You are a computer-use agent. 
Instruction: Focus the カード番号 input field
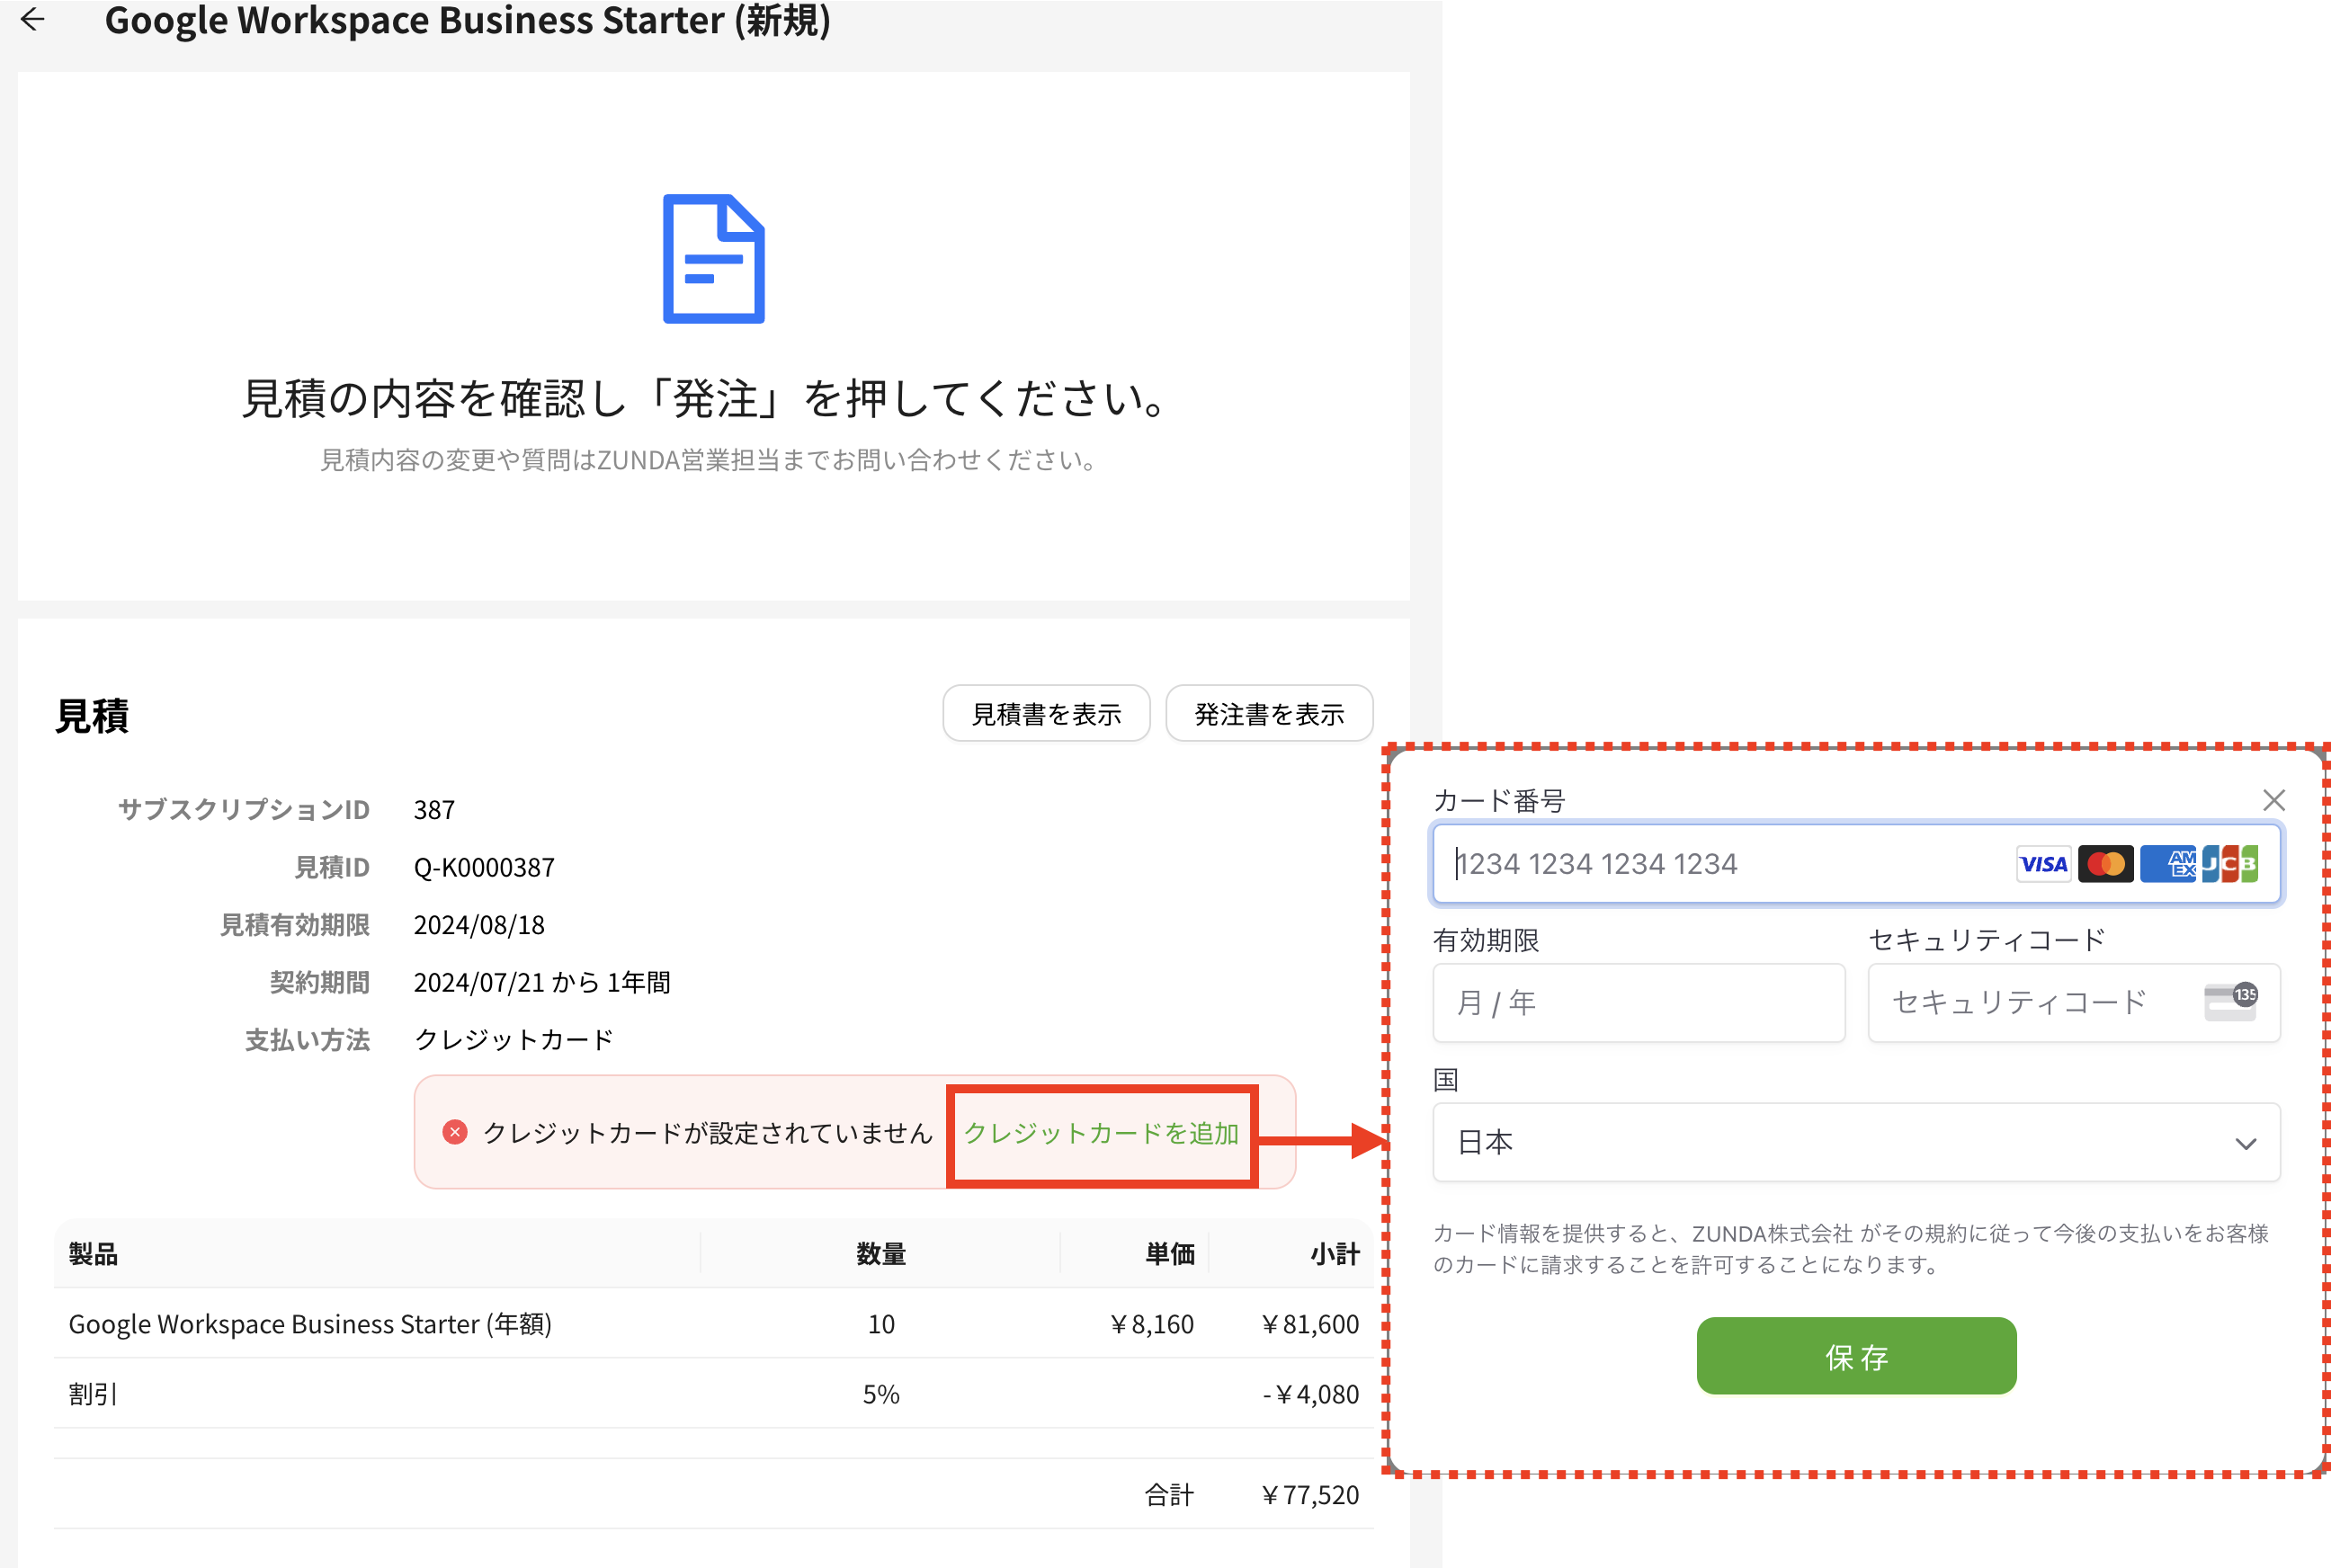click(1856, 864)
